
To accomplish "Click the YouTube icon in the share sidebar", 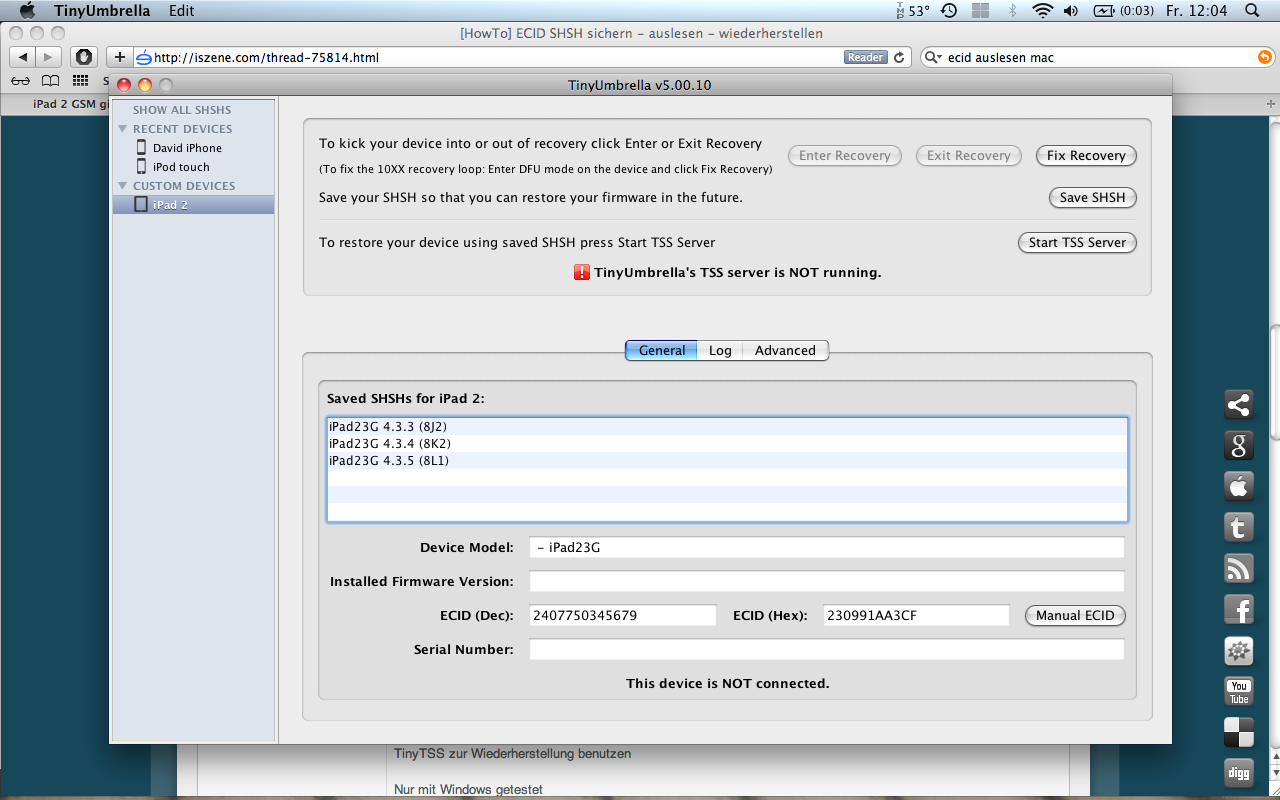I will coord(1239,691).
